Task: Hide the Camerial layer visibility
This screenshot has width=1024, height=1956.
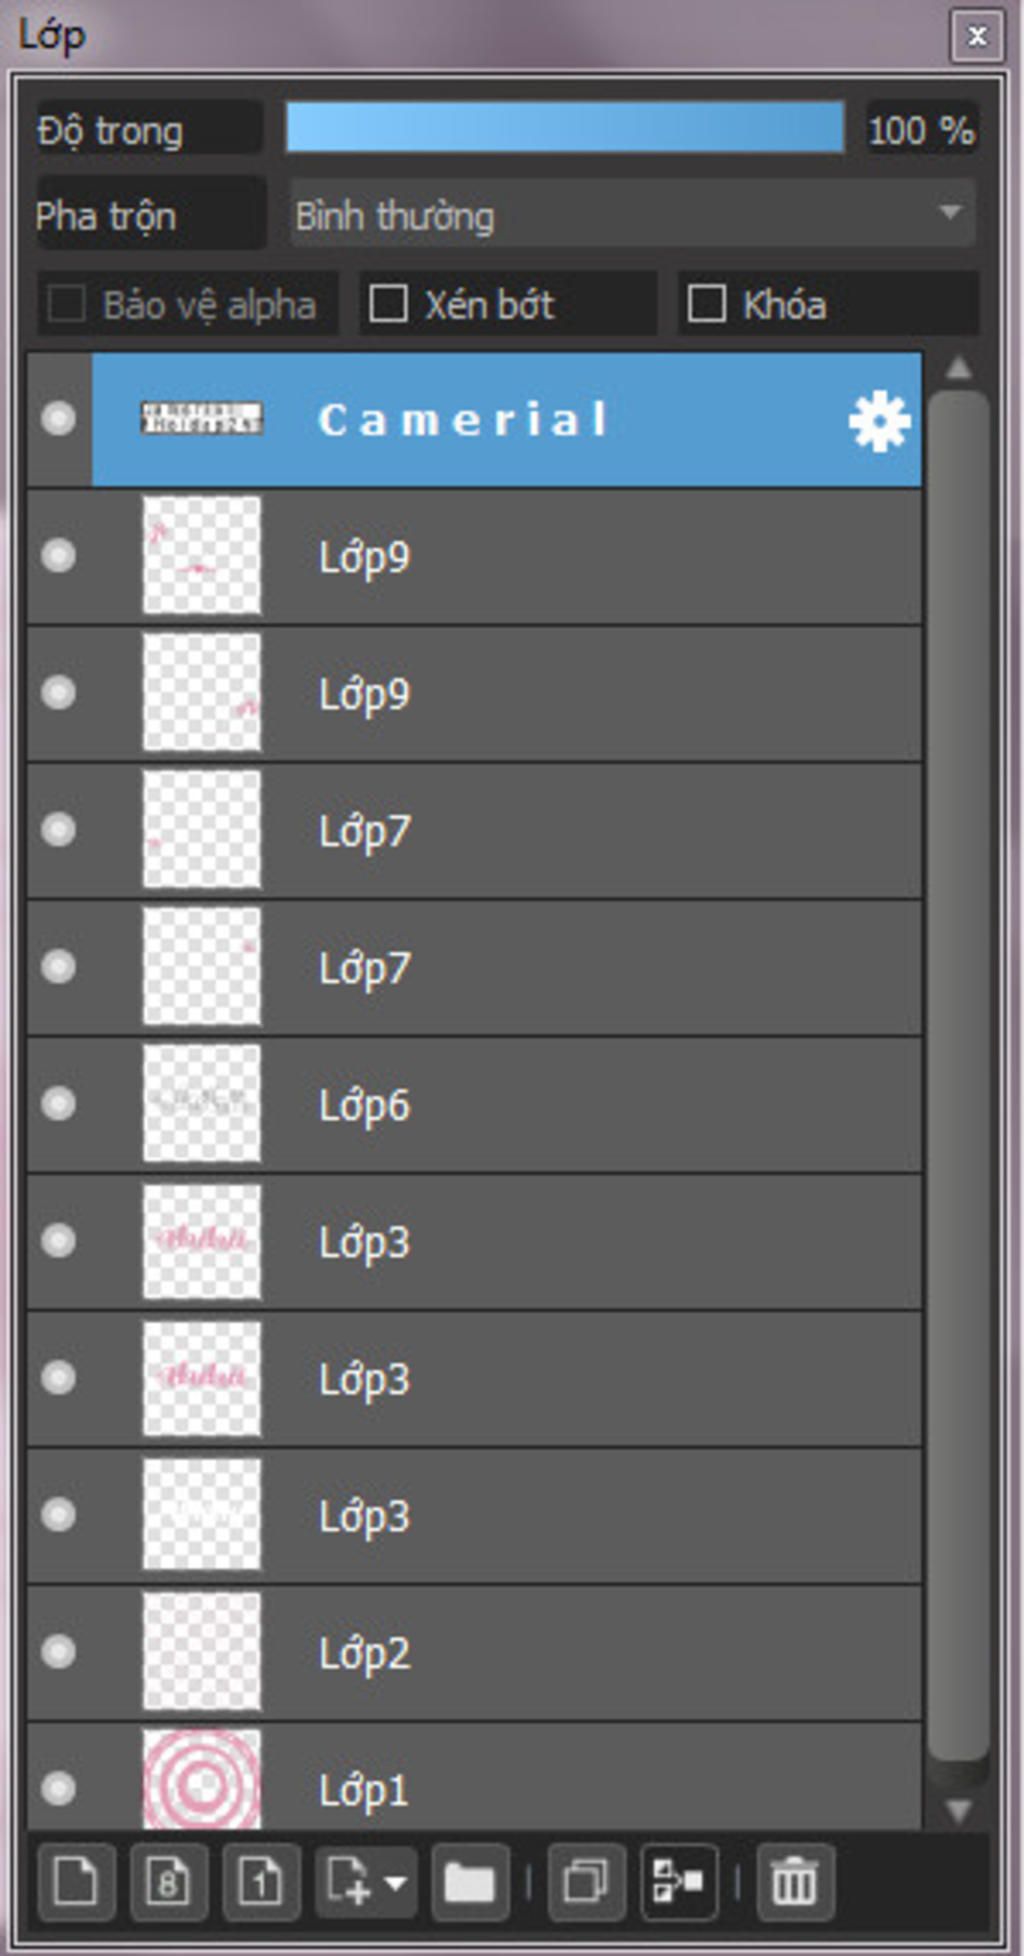Action: point(58,418)
